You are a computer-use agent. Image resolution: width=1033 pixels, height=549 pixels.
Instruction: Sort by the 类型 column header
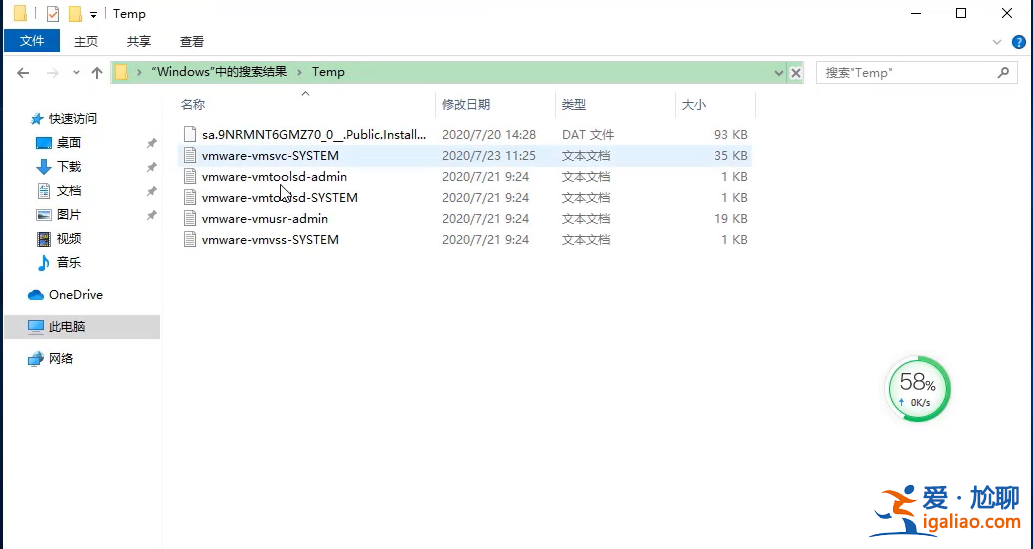574,104
